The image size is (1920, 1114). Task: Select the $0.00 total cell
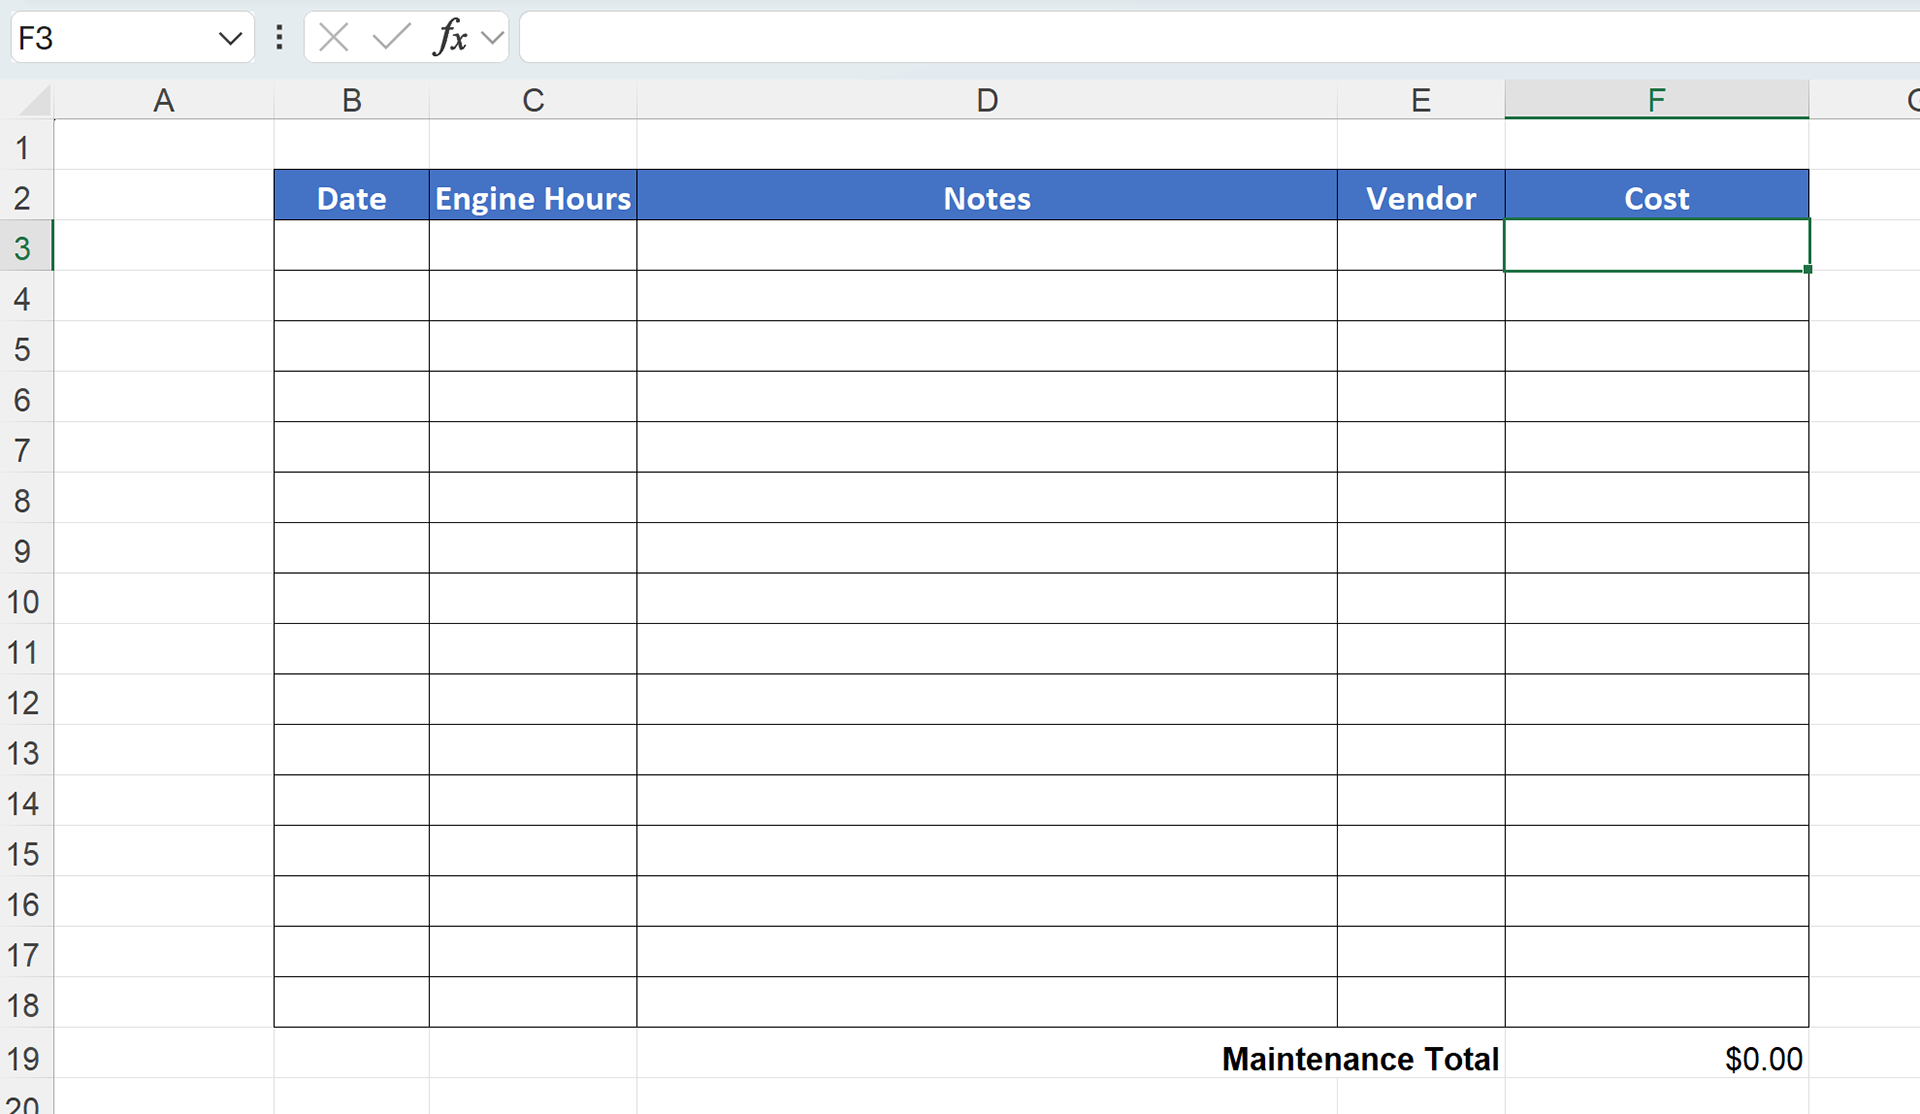pos(1656,1058)
